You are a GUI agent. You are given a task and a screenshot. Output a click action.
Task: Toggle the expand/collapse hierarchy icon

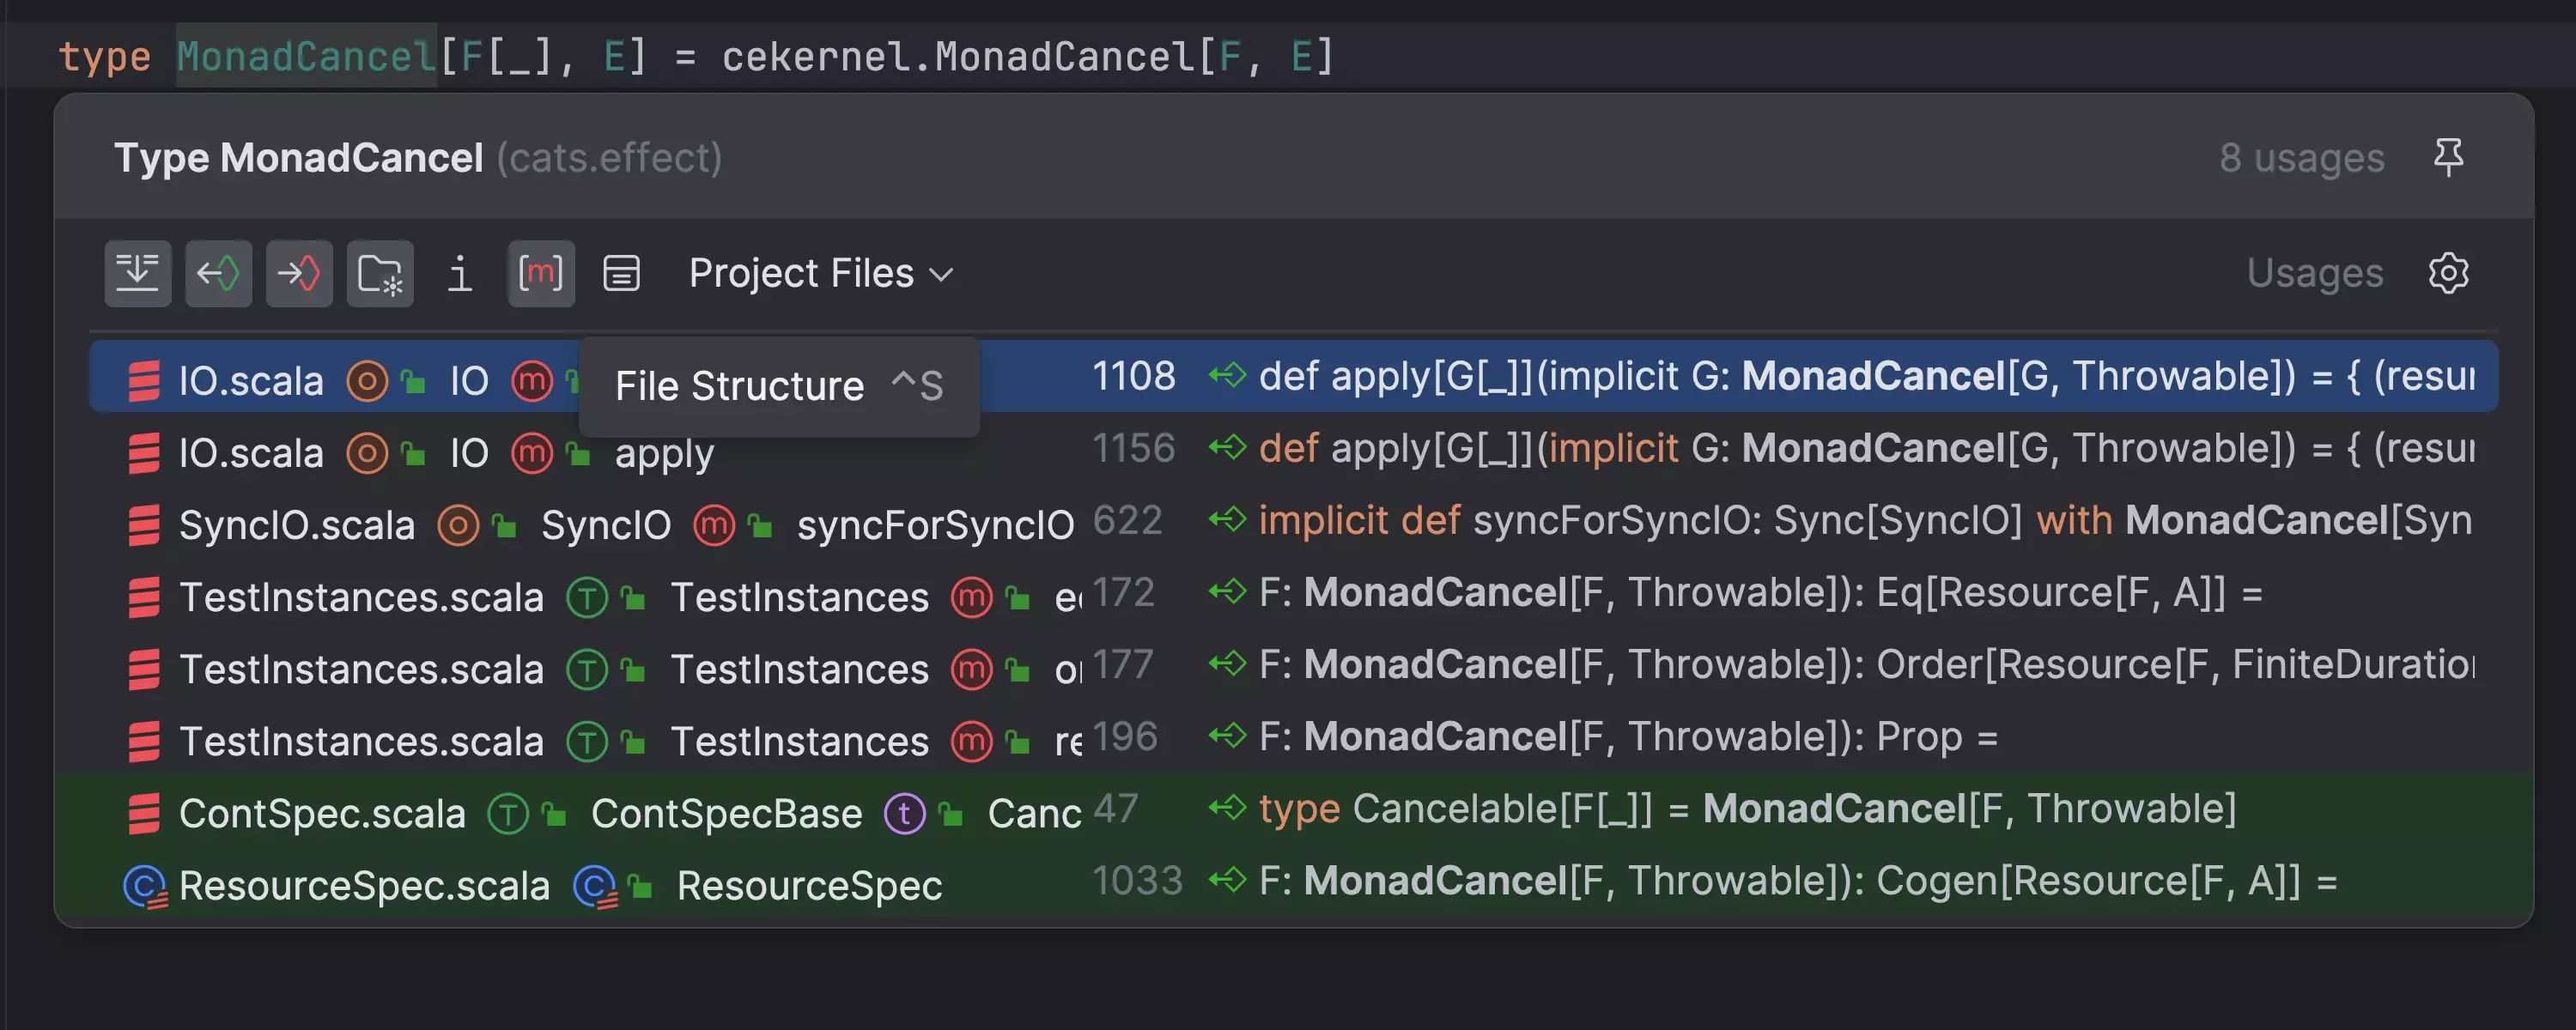138,271
